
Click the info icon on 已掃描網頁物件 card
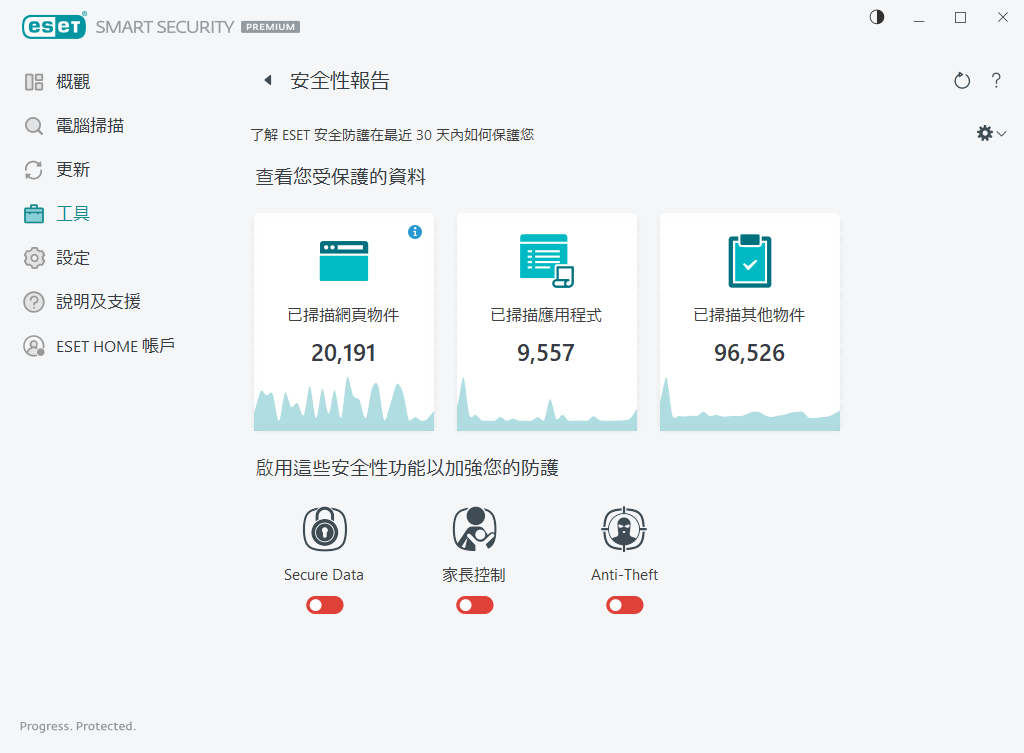point(415,232)
